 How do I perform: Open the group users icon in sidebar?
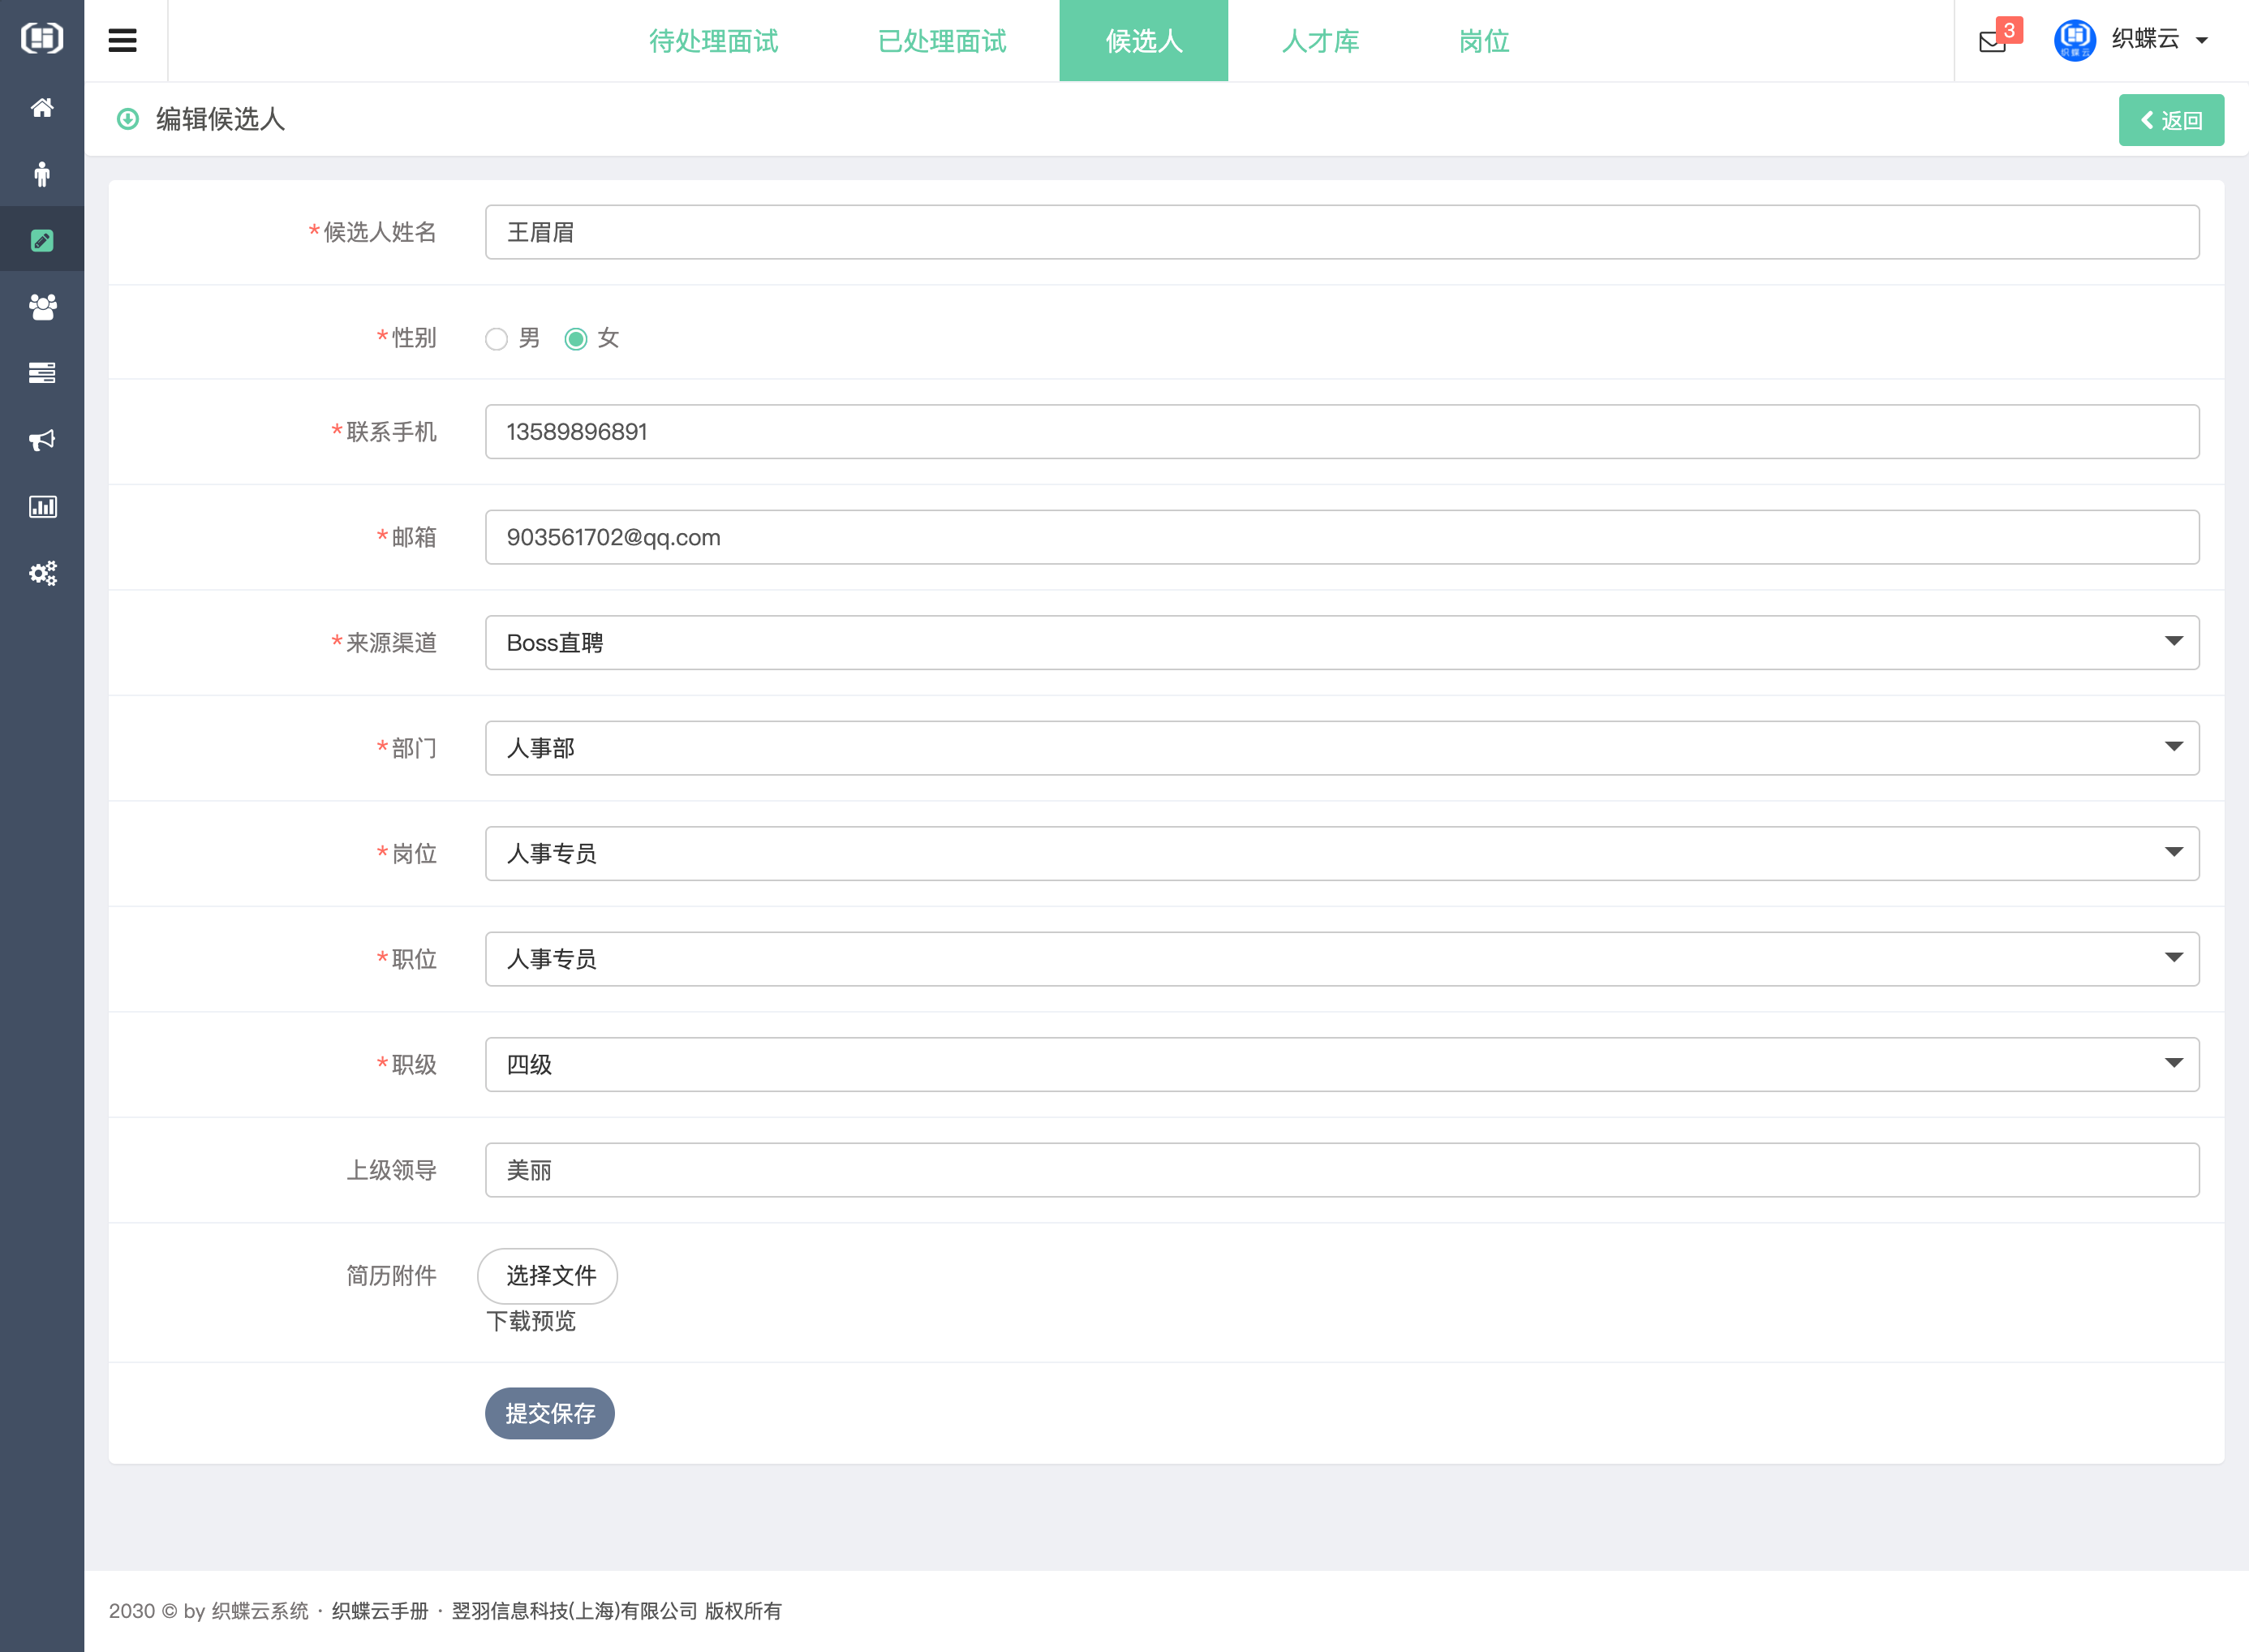pyautogui.click(x=42, y=307)
